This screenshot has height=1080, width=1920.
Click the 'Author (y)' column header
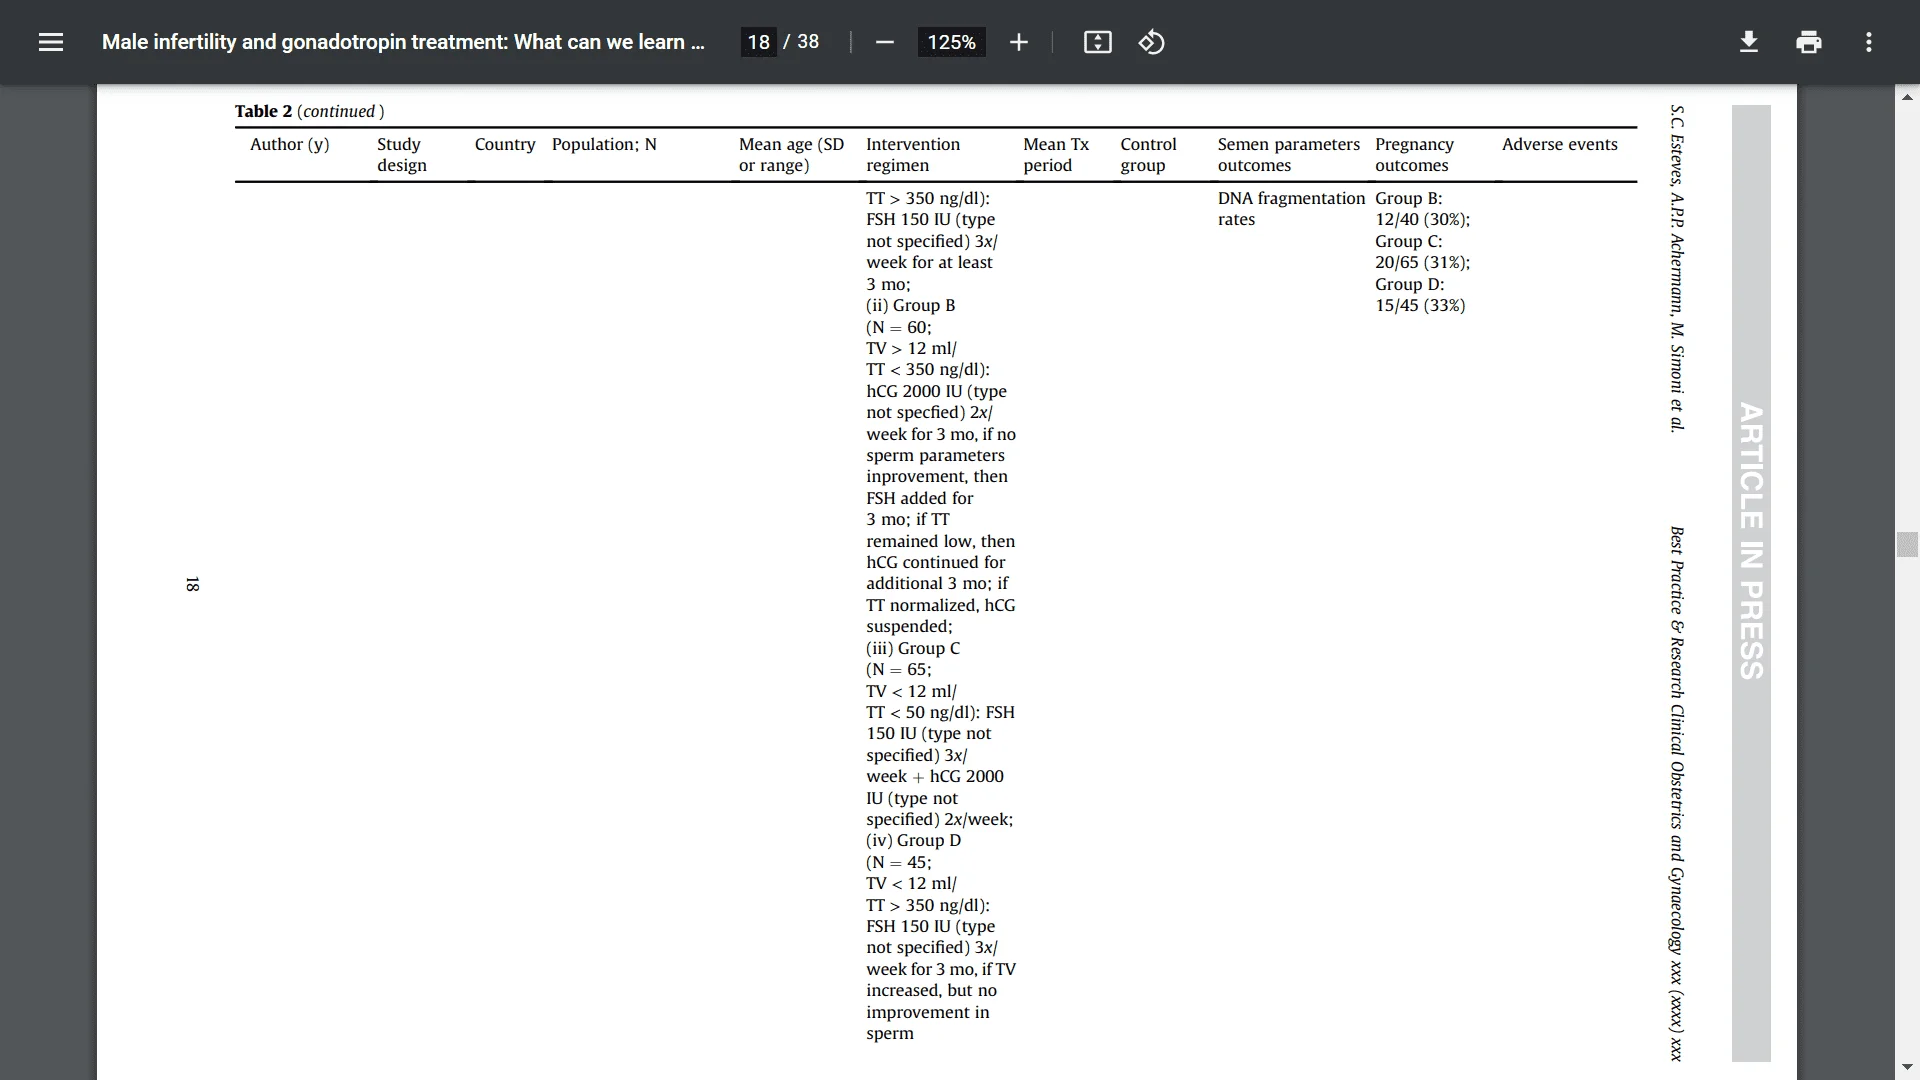coord(290,144)
